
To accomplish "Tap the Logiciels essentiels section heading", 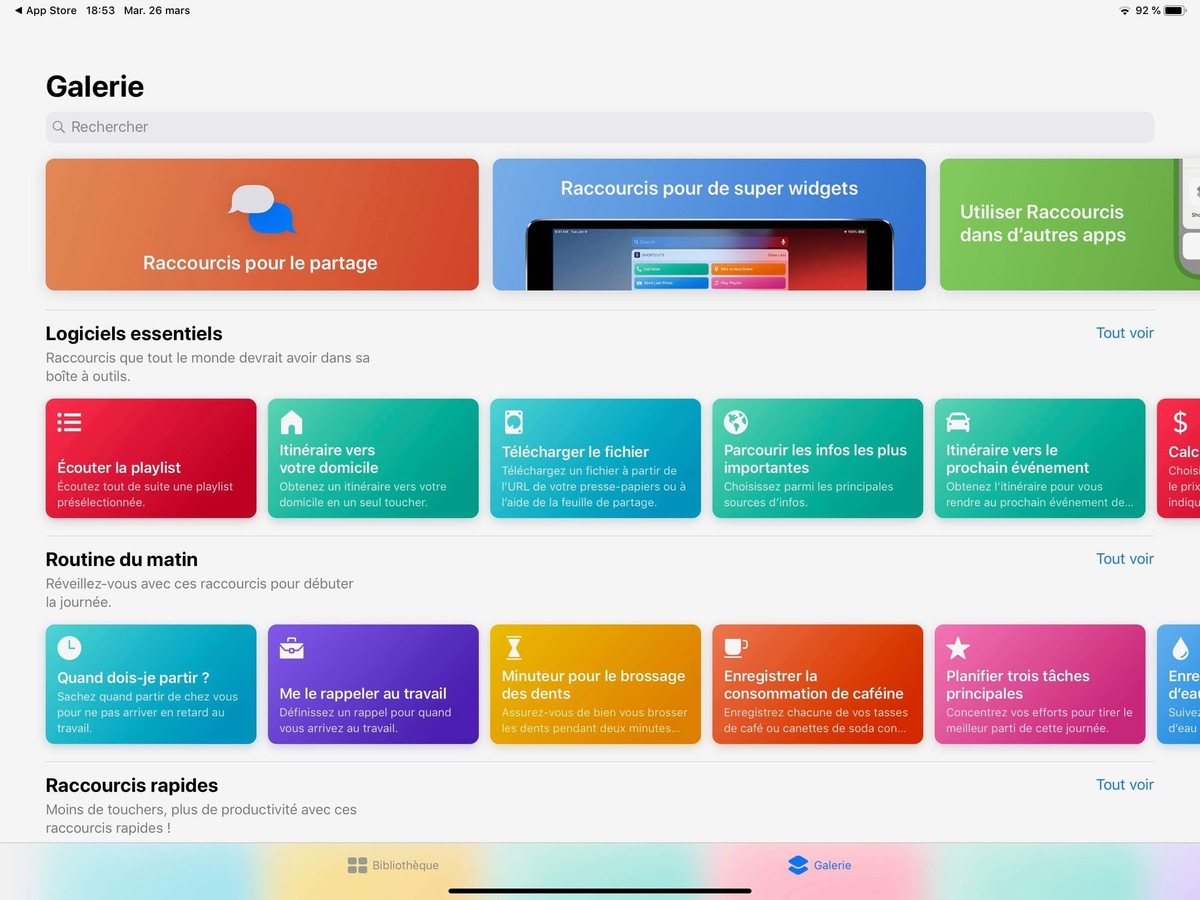I will tap(134, 334).
